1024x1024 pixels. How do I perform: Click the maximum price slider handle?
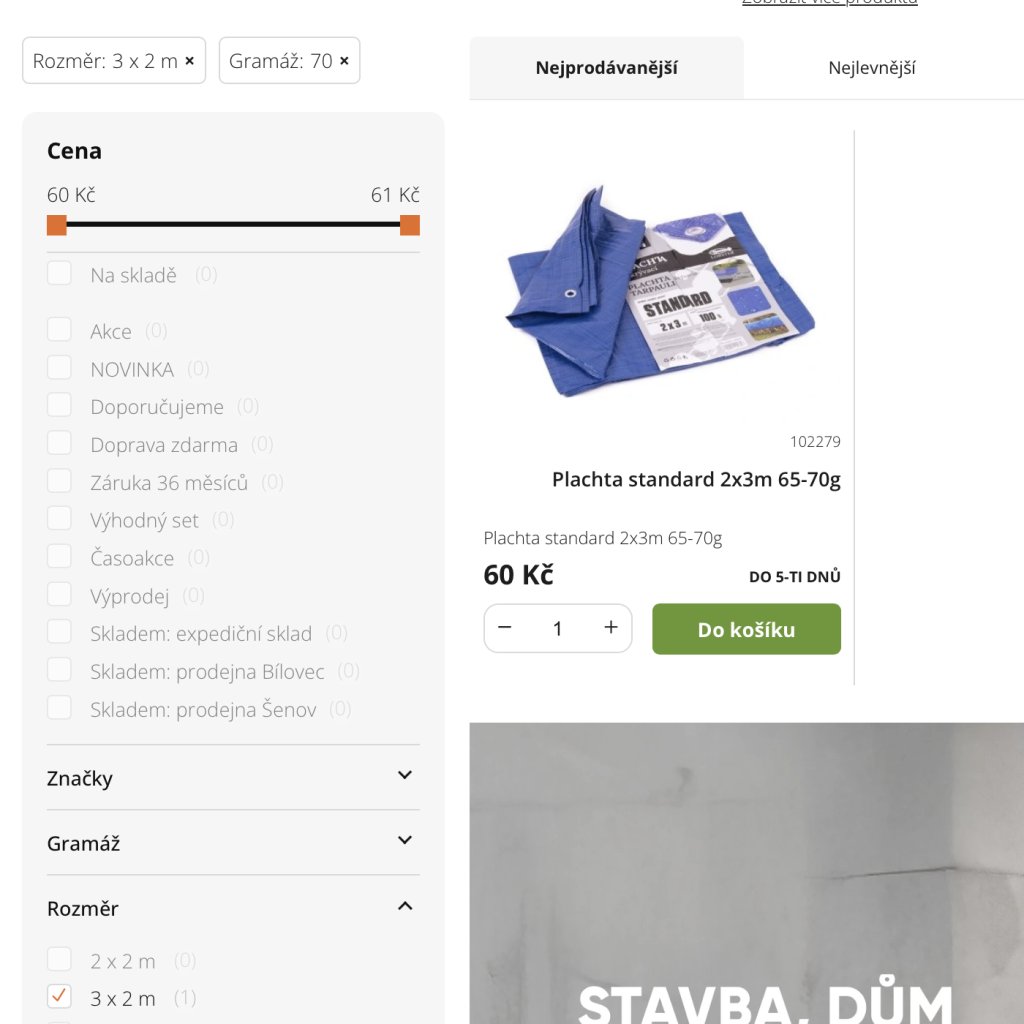click(x=409, y=225)
